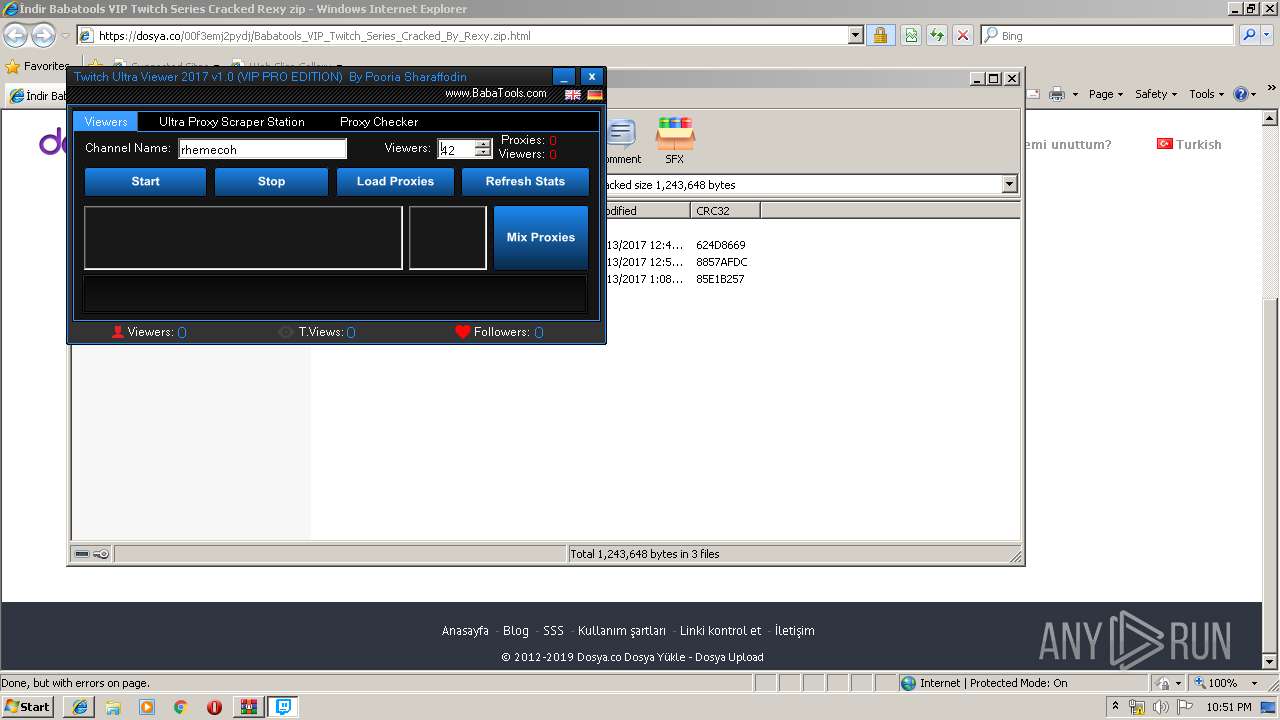Switch to WinRAR on the taskbar

(x=249, y=707)
